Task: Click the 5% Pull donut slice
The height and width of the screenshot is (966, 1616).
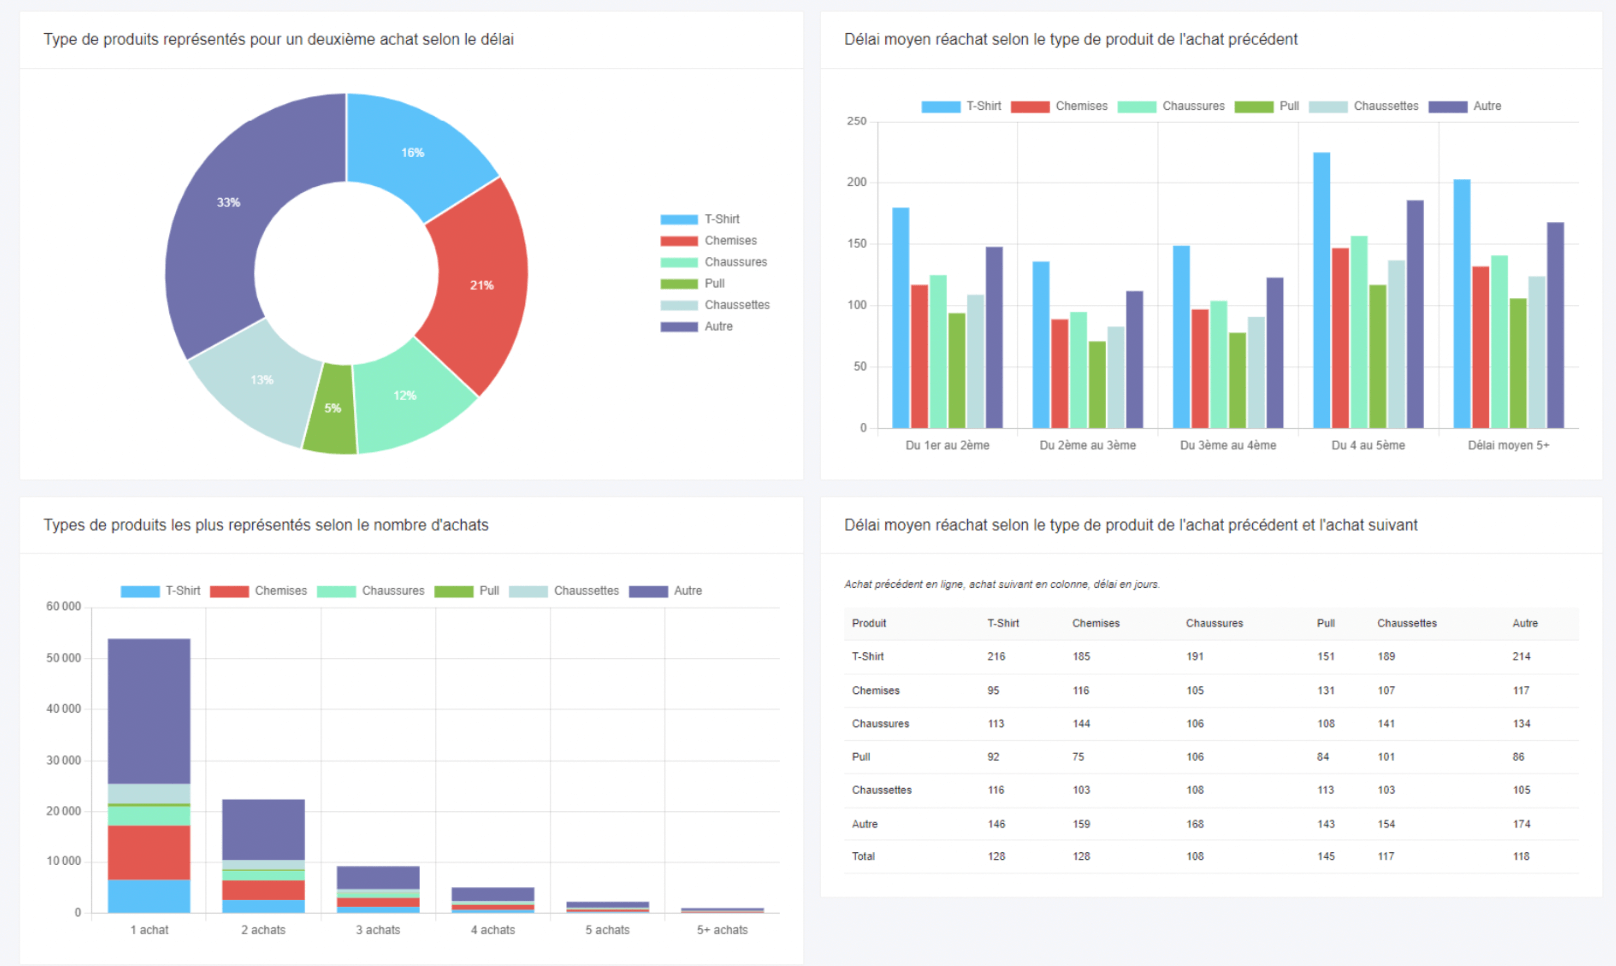Action: point(332,408)
